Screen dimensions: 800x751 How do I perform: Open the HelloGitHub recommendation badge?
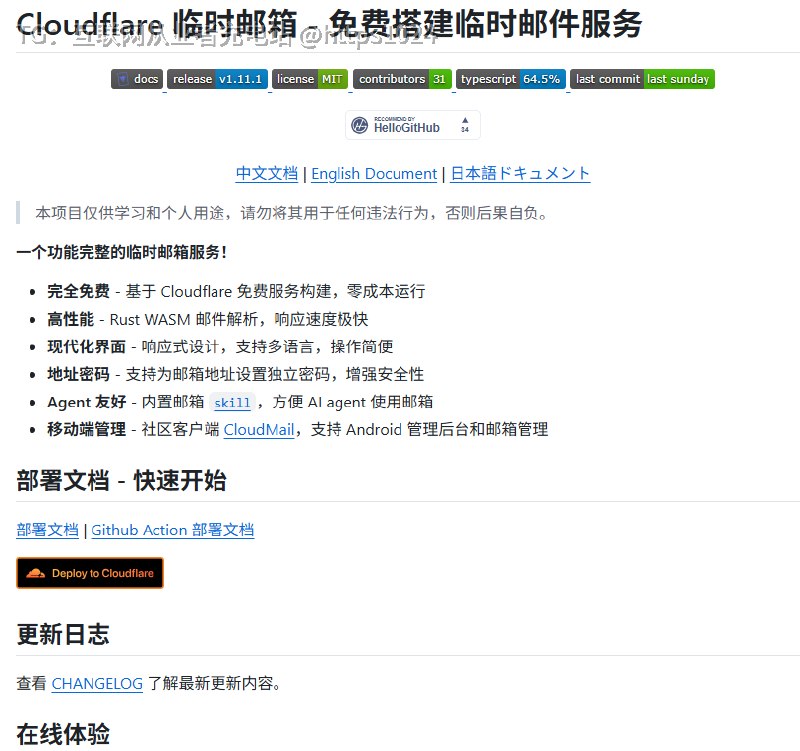[x=413, y=125]
